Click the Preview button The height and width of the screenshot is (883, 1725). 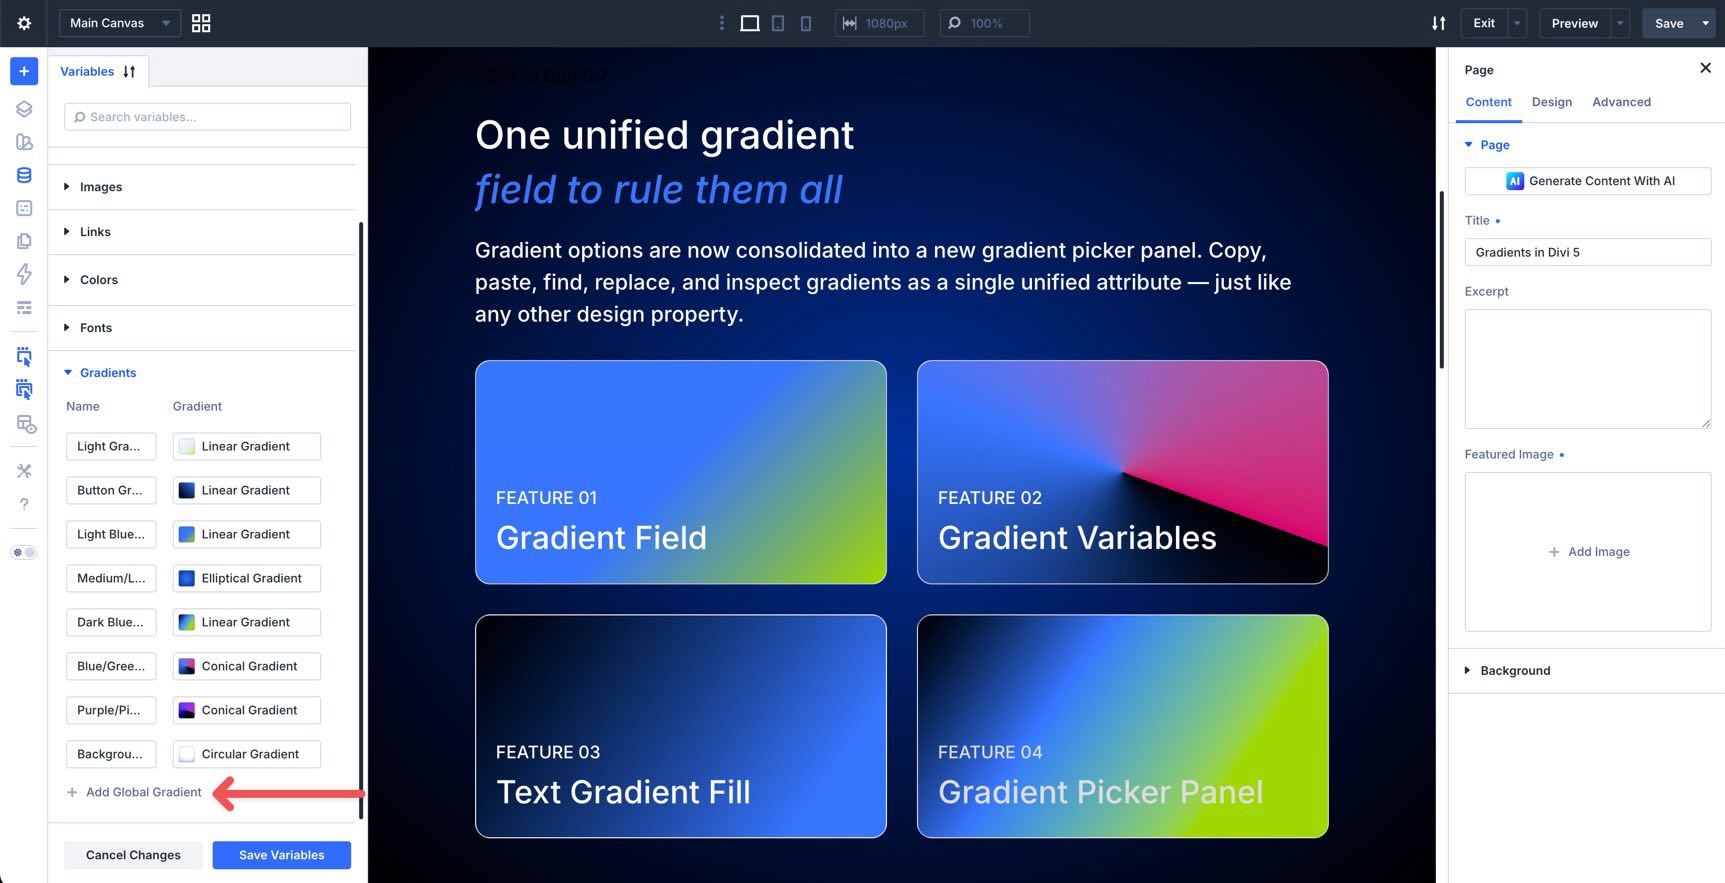pyautogui.click(x=1574, y=23)
